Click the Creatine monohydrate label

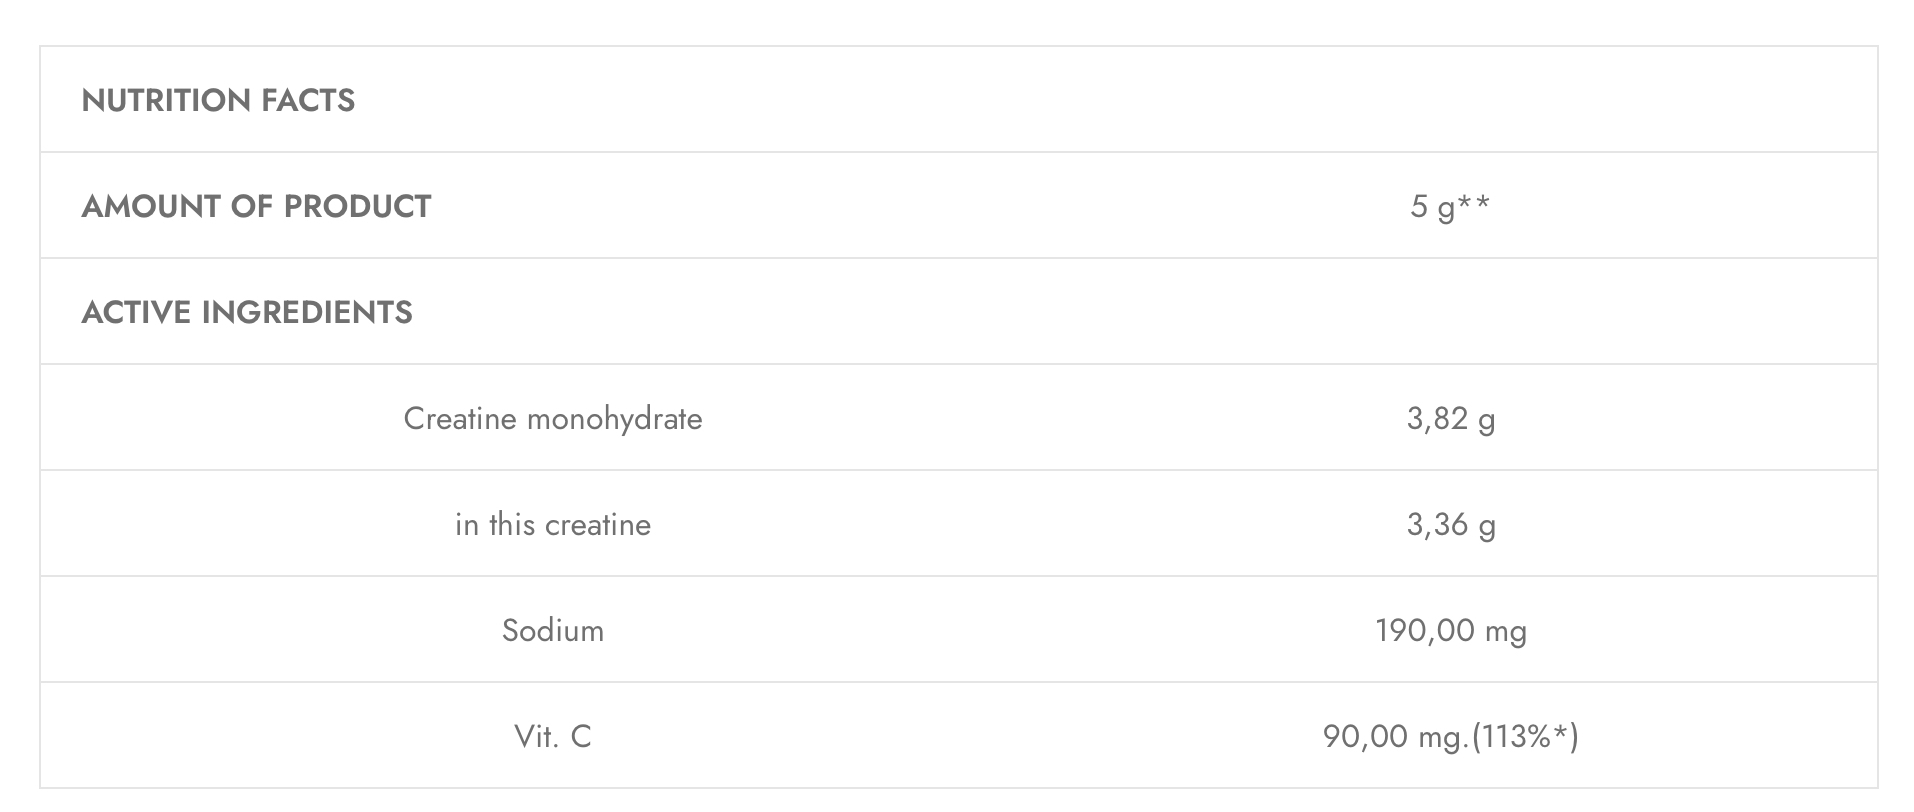[x=553, y=419]
